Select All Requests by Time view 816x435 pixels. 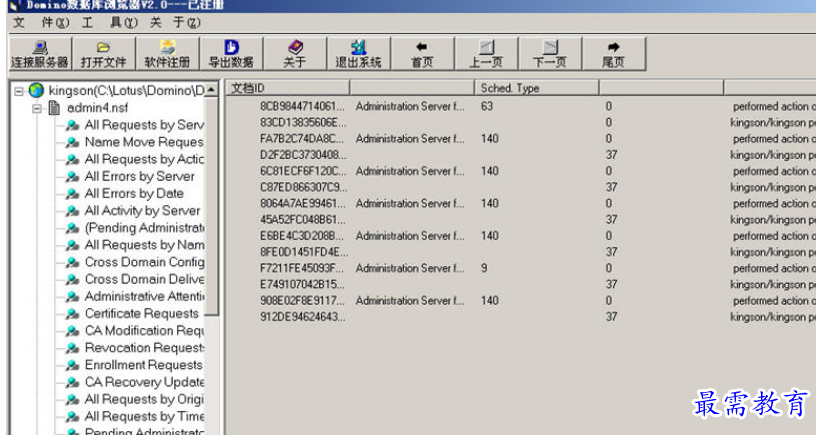point(144,416)
